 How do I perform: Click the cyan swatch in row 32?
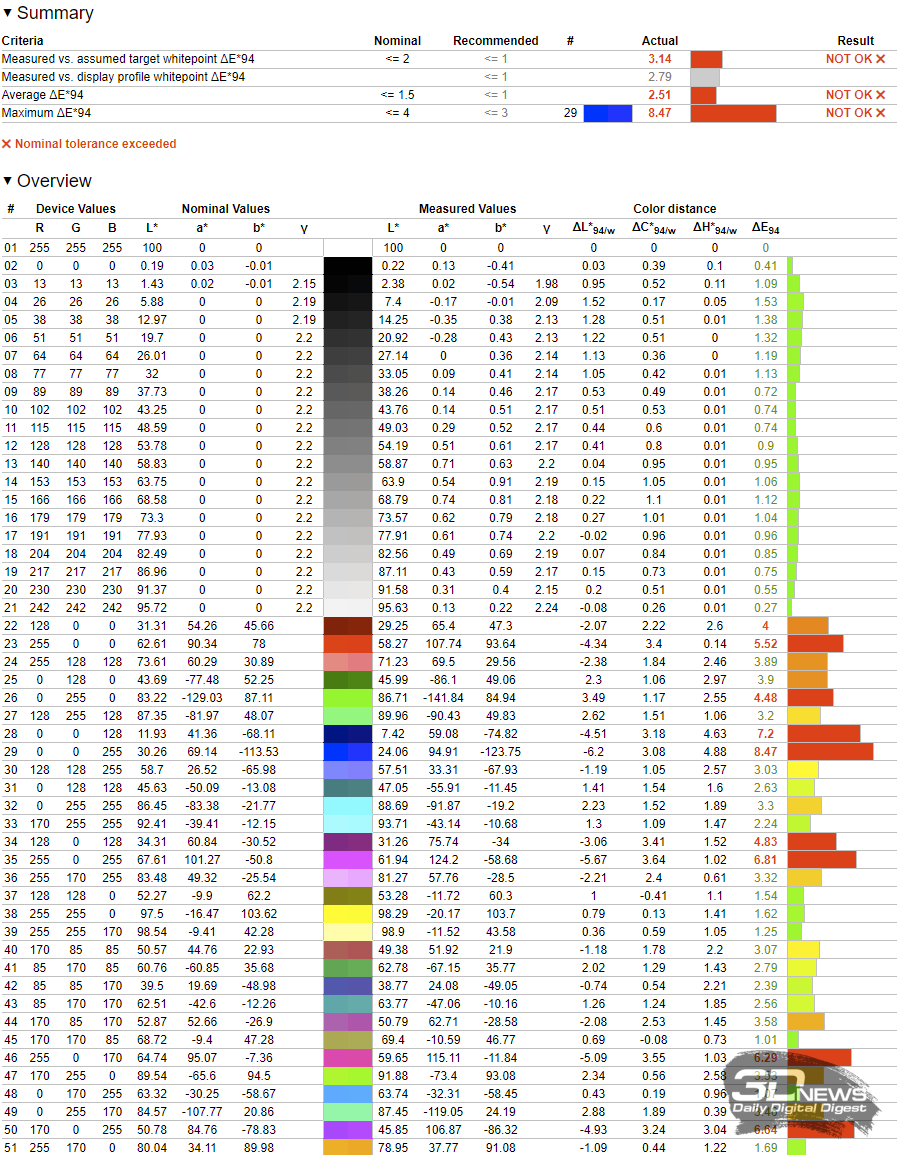coord(347,806)
